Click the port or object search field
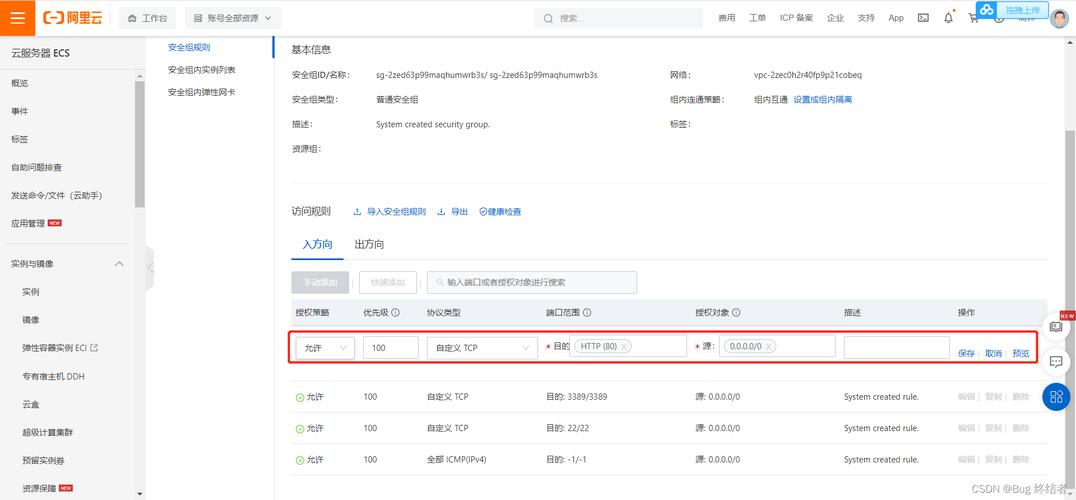 532,282
